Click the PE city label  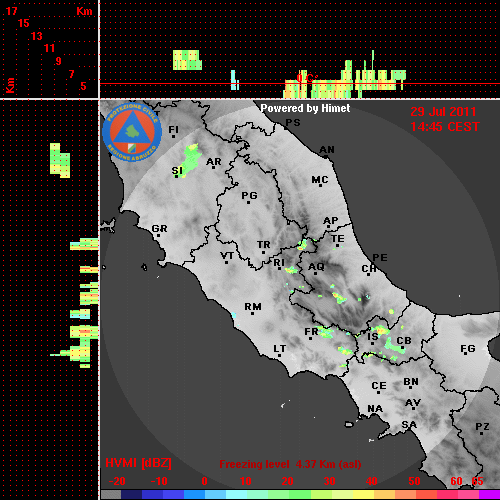click(380, 257)
